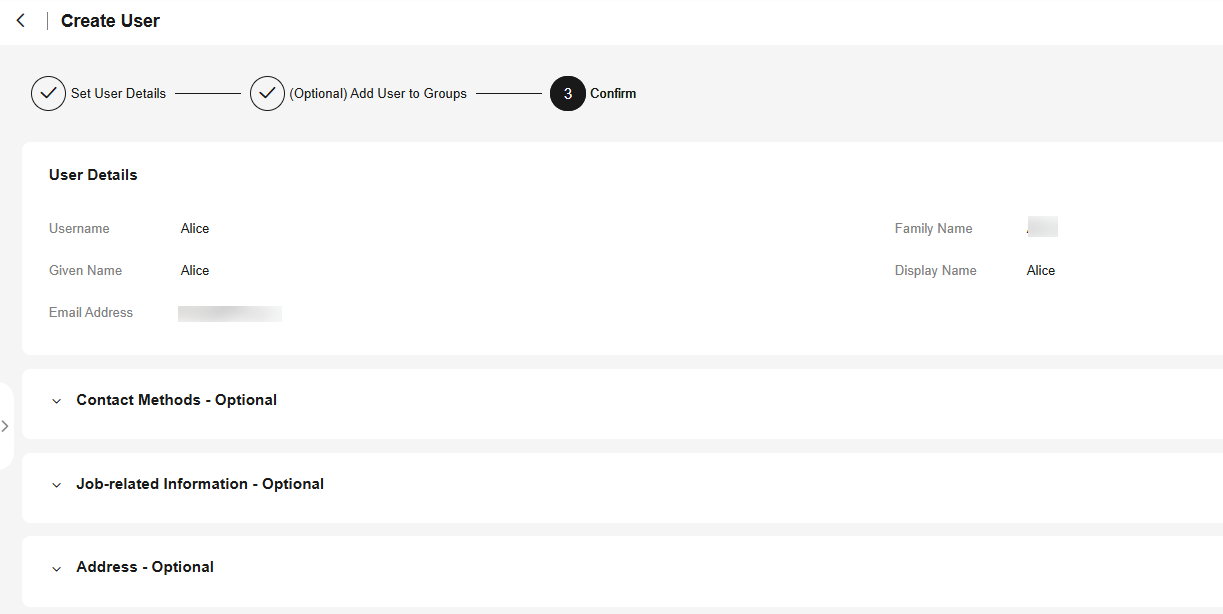Select the Confirm step label
Screen dimensions: 1223x614
click(613, 93)
